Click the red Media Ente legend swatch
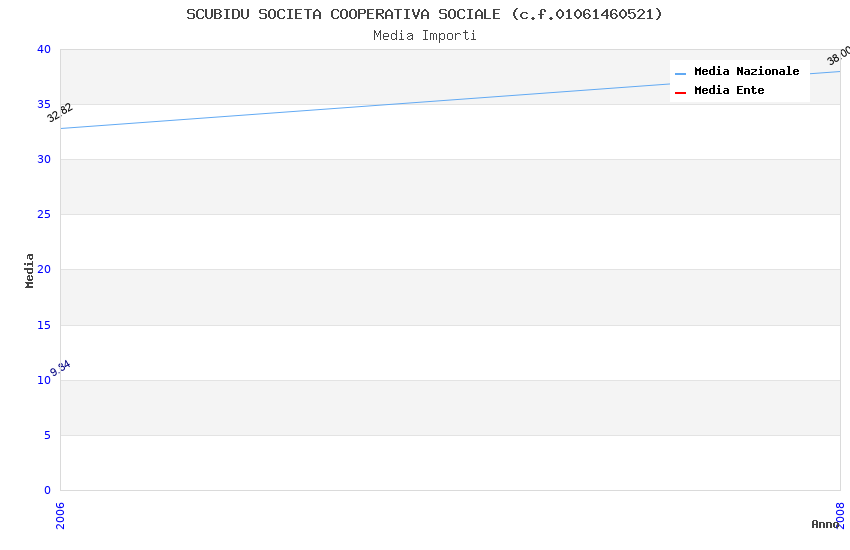This screenshot has width=850, height=550. (680, 93)
